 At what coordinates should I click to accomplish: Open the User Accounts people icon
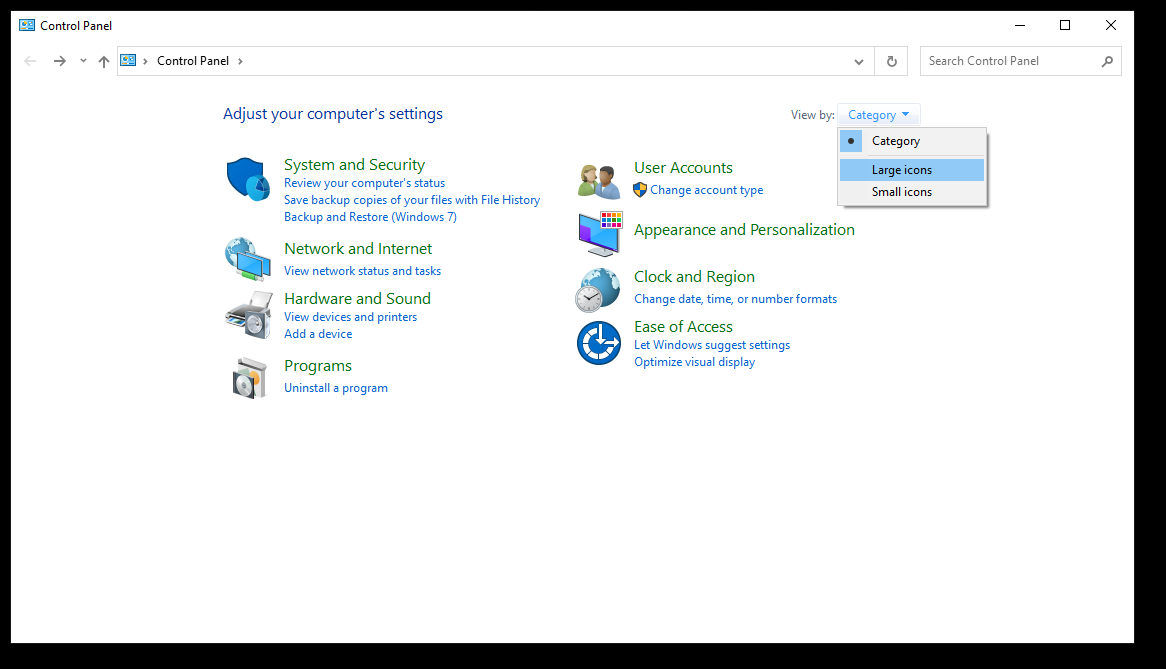click(599, 182)
